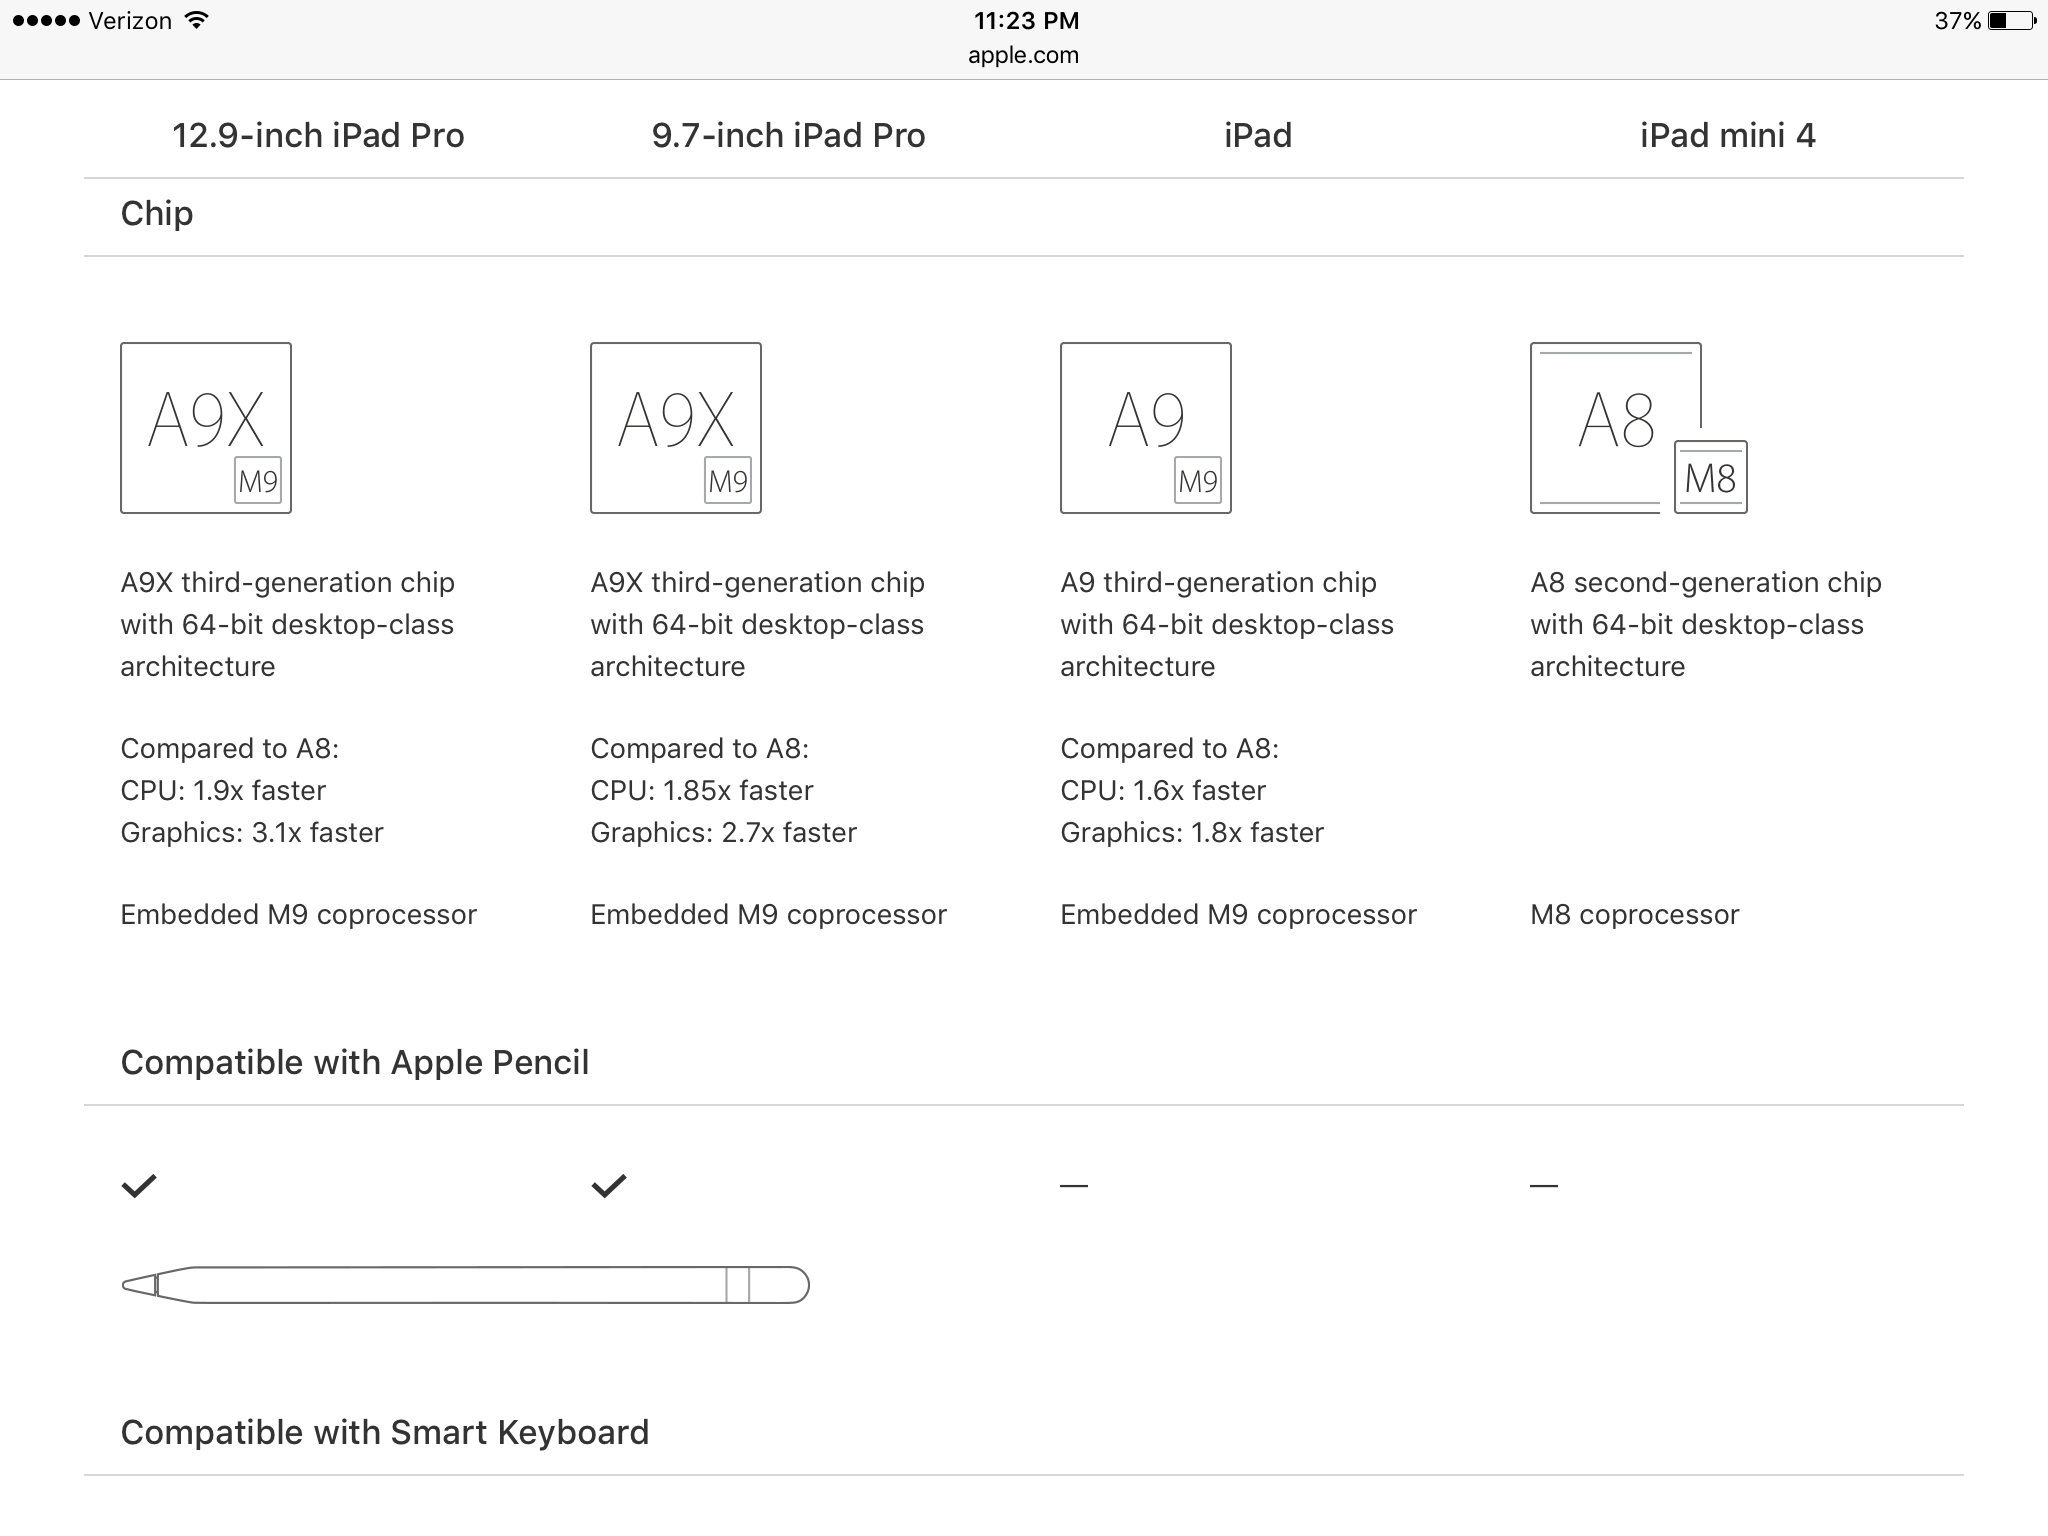The image size is (2048, 1536).
Task: Select the 12.9-inch iPad Pro column header
Action: 318,135
